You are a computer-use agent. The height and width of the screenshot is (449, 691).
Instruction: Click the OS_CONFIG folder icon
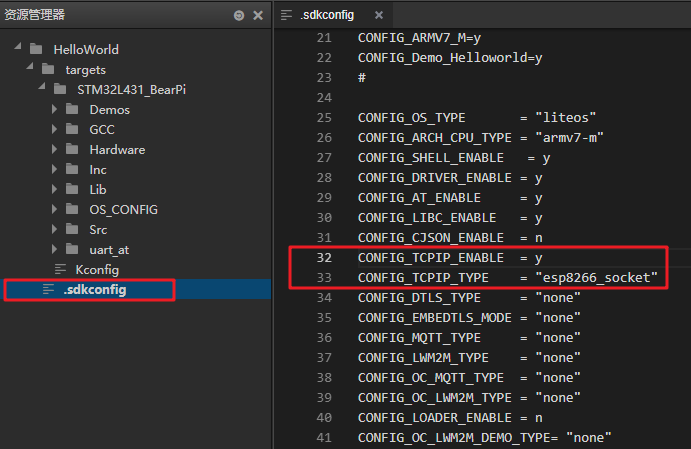(72, 209)
